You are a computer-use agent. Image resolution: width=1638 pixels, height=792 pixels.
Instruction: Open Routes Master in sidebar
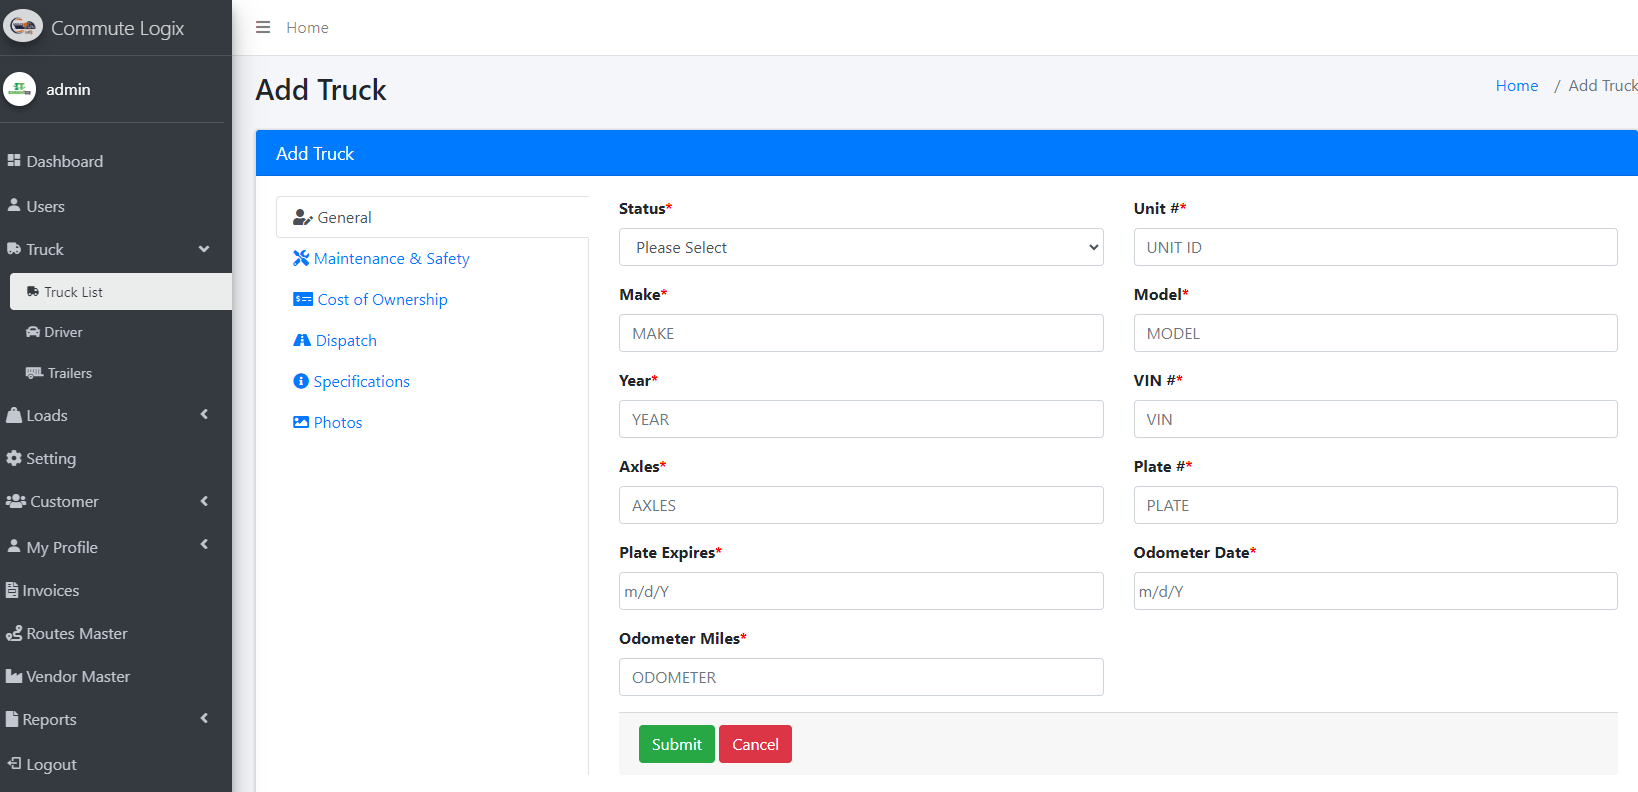click(76, 633)
